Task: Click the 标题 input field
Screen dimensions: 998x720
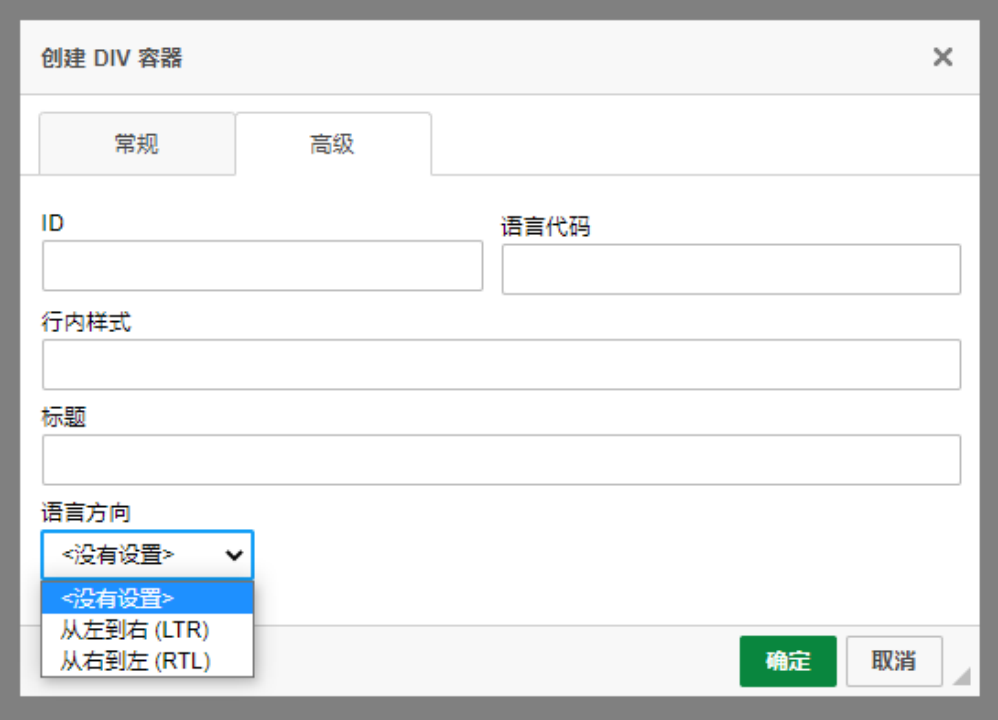Action: [500, 460]
